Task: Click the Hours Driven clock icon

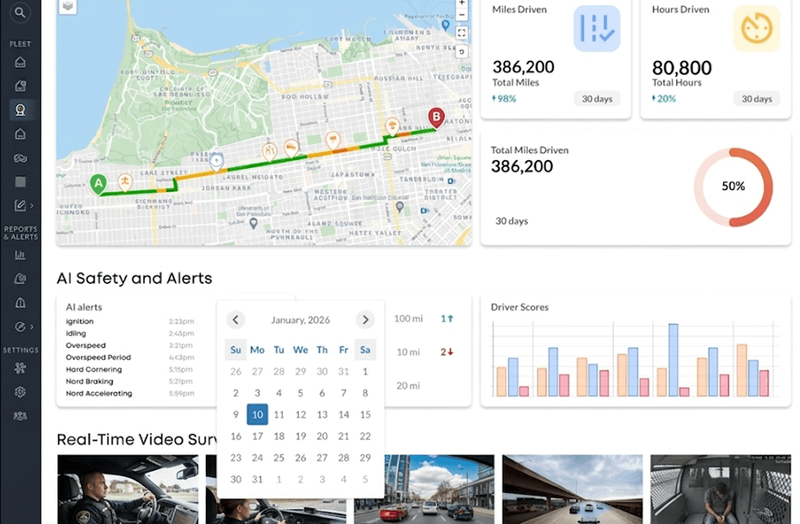Action: (756, 29)
